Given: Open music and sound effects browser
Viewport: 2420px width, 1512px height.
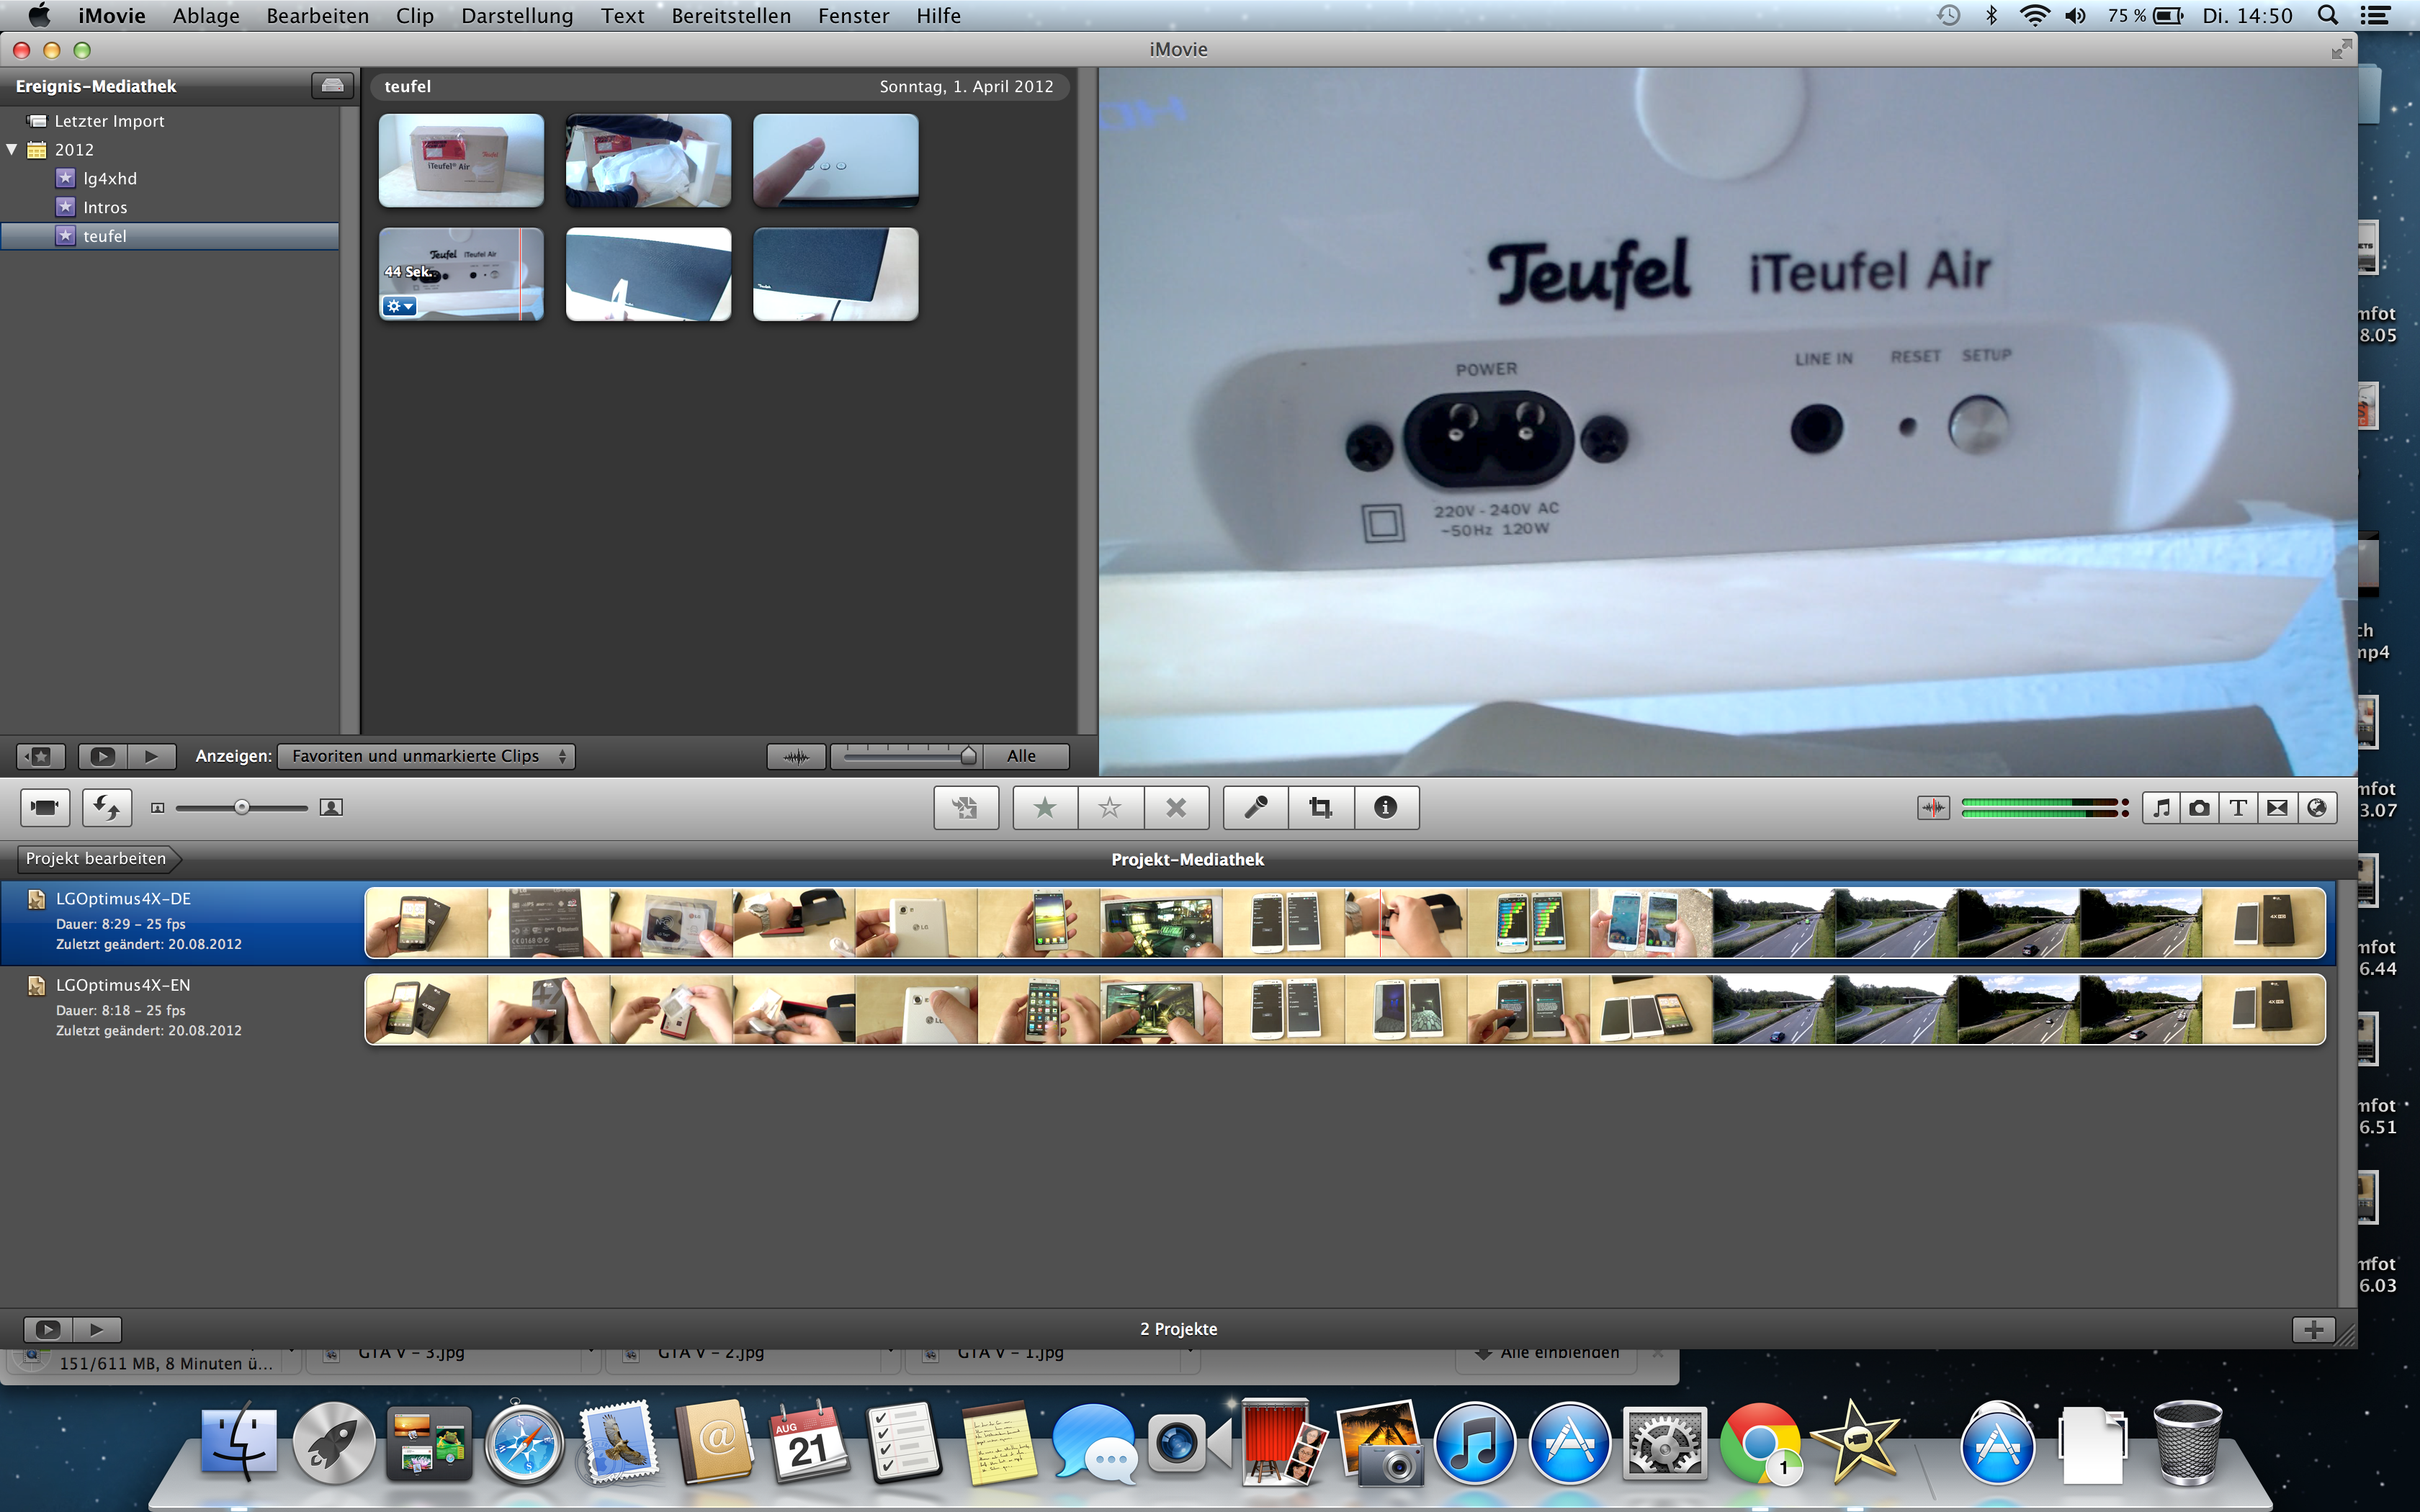Looking at the screenshot, I should coord(2161,807).
